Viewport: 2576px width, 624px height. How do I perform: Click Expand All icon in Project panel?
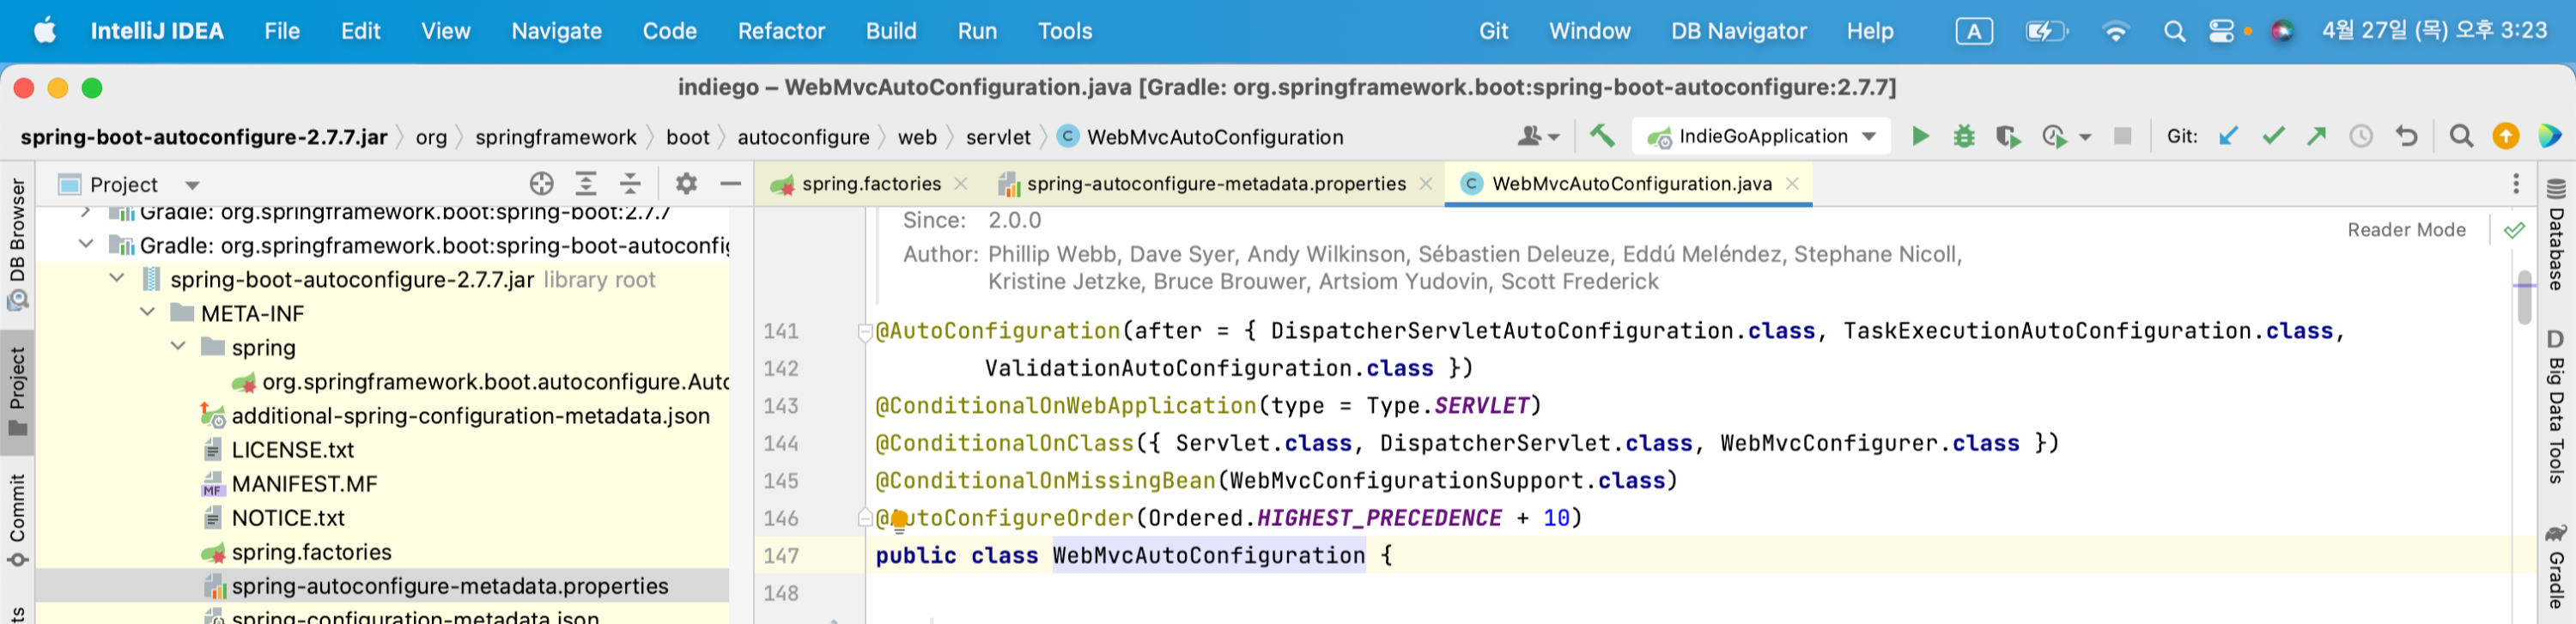[586, 184]
